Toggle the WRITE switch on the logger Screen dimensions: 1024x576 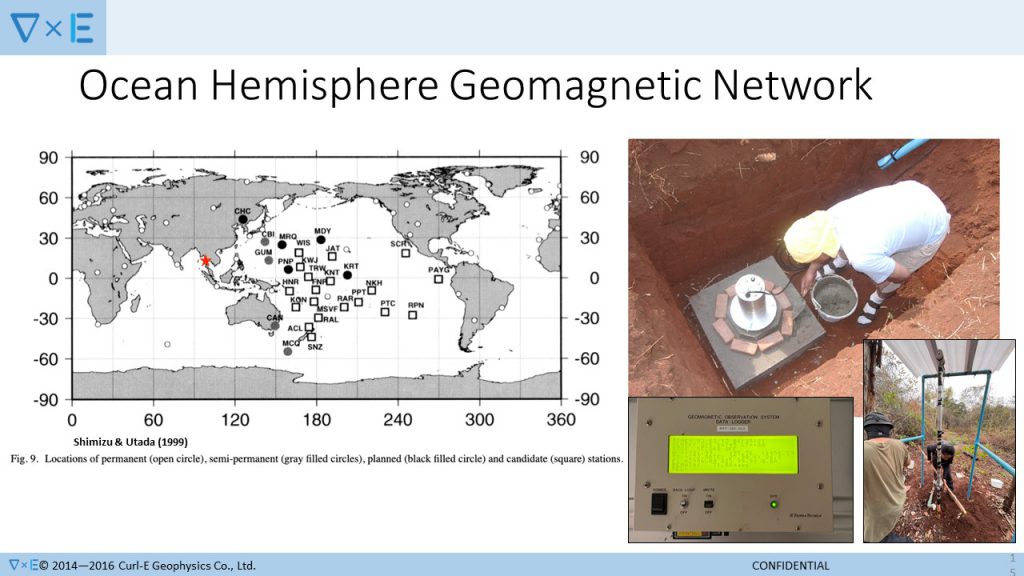(708, 503)
